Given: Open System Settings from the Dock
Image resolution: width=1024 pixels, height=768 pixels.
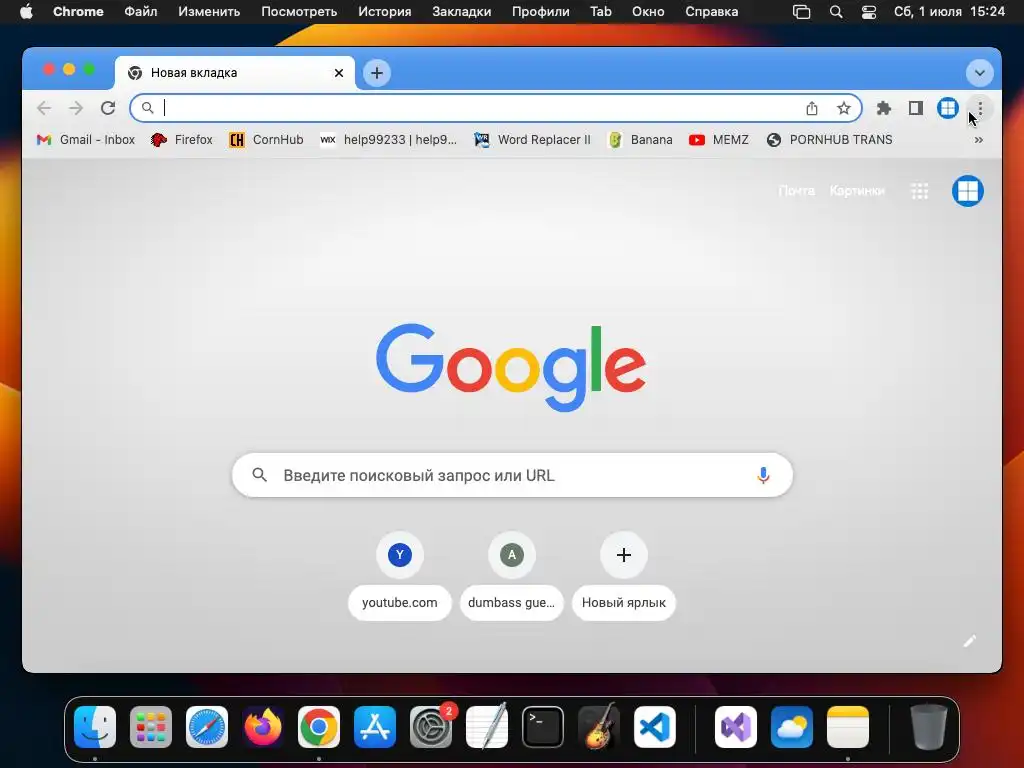Looking at the screenshot, I should tap(431, 727).
